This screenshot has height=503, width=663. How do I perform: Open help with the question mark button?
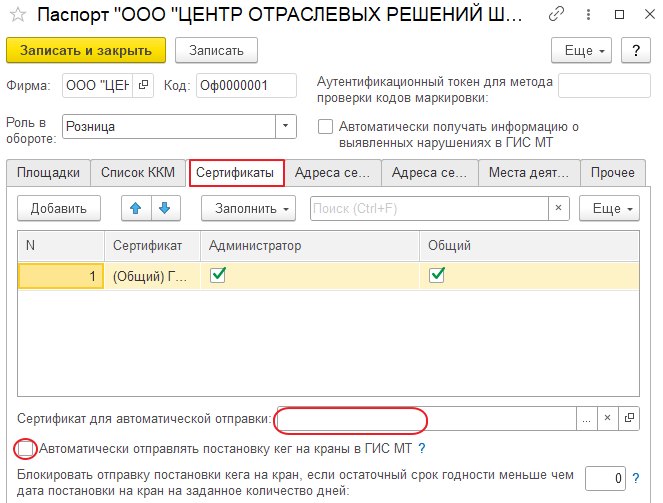[636, 50]
